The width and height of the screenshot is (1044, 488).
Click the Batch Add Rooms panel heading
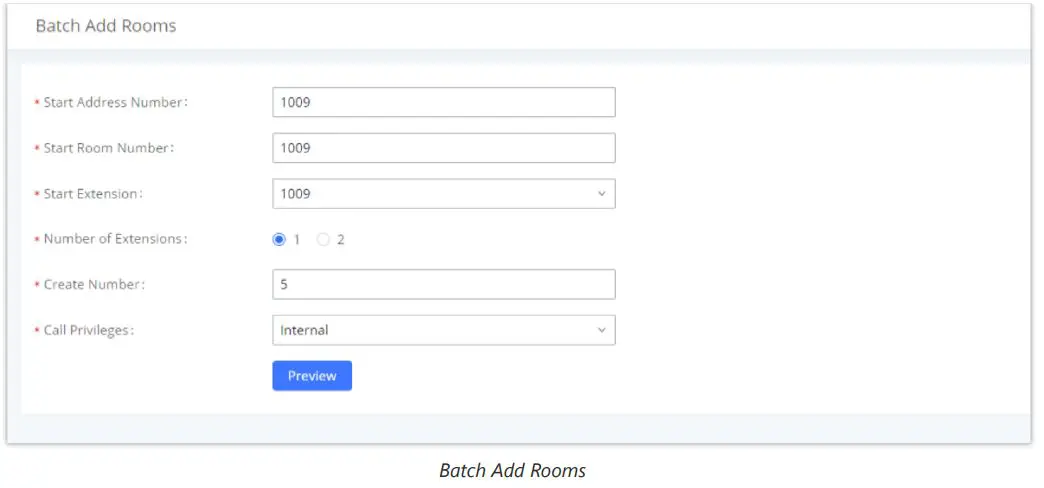(106, 26)
